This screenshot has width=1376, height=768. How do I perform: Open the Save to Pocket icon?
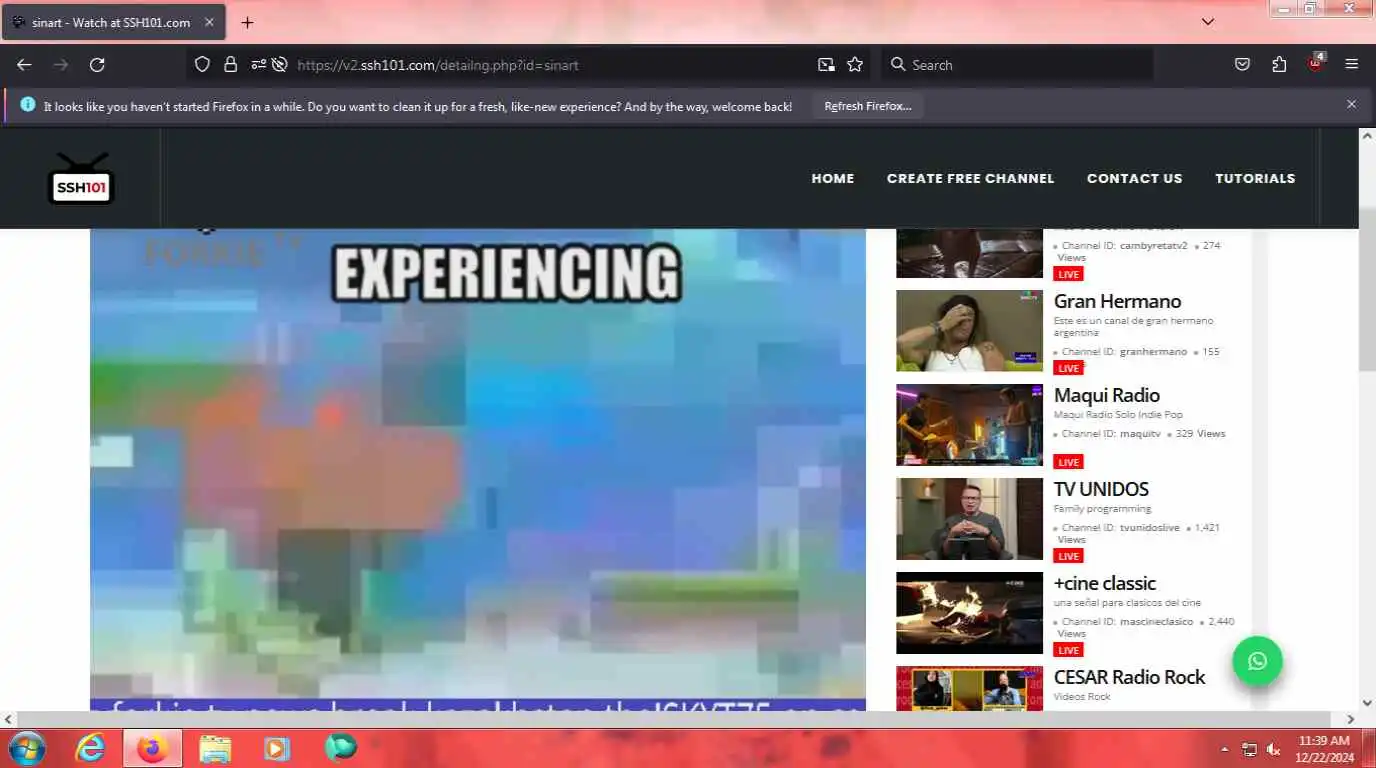(1242, 65)
